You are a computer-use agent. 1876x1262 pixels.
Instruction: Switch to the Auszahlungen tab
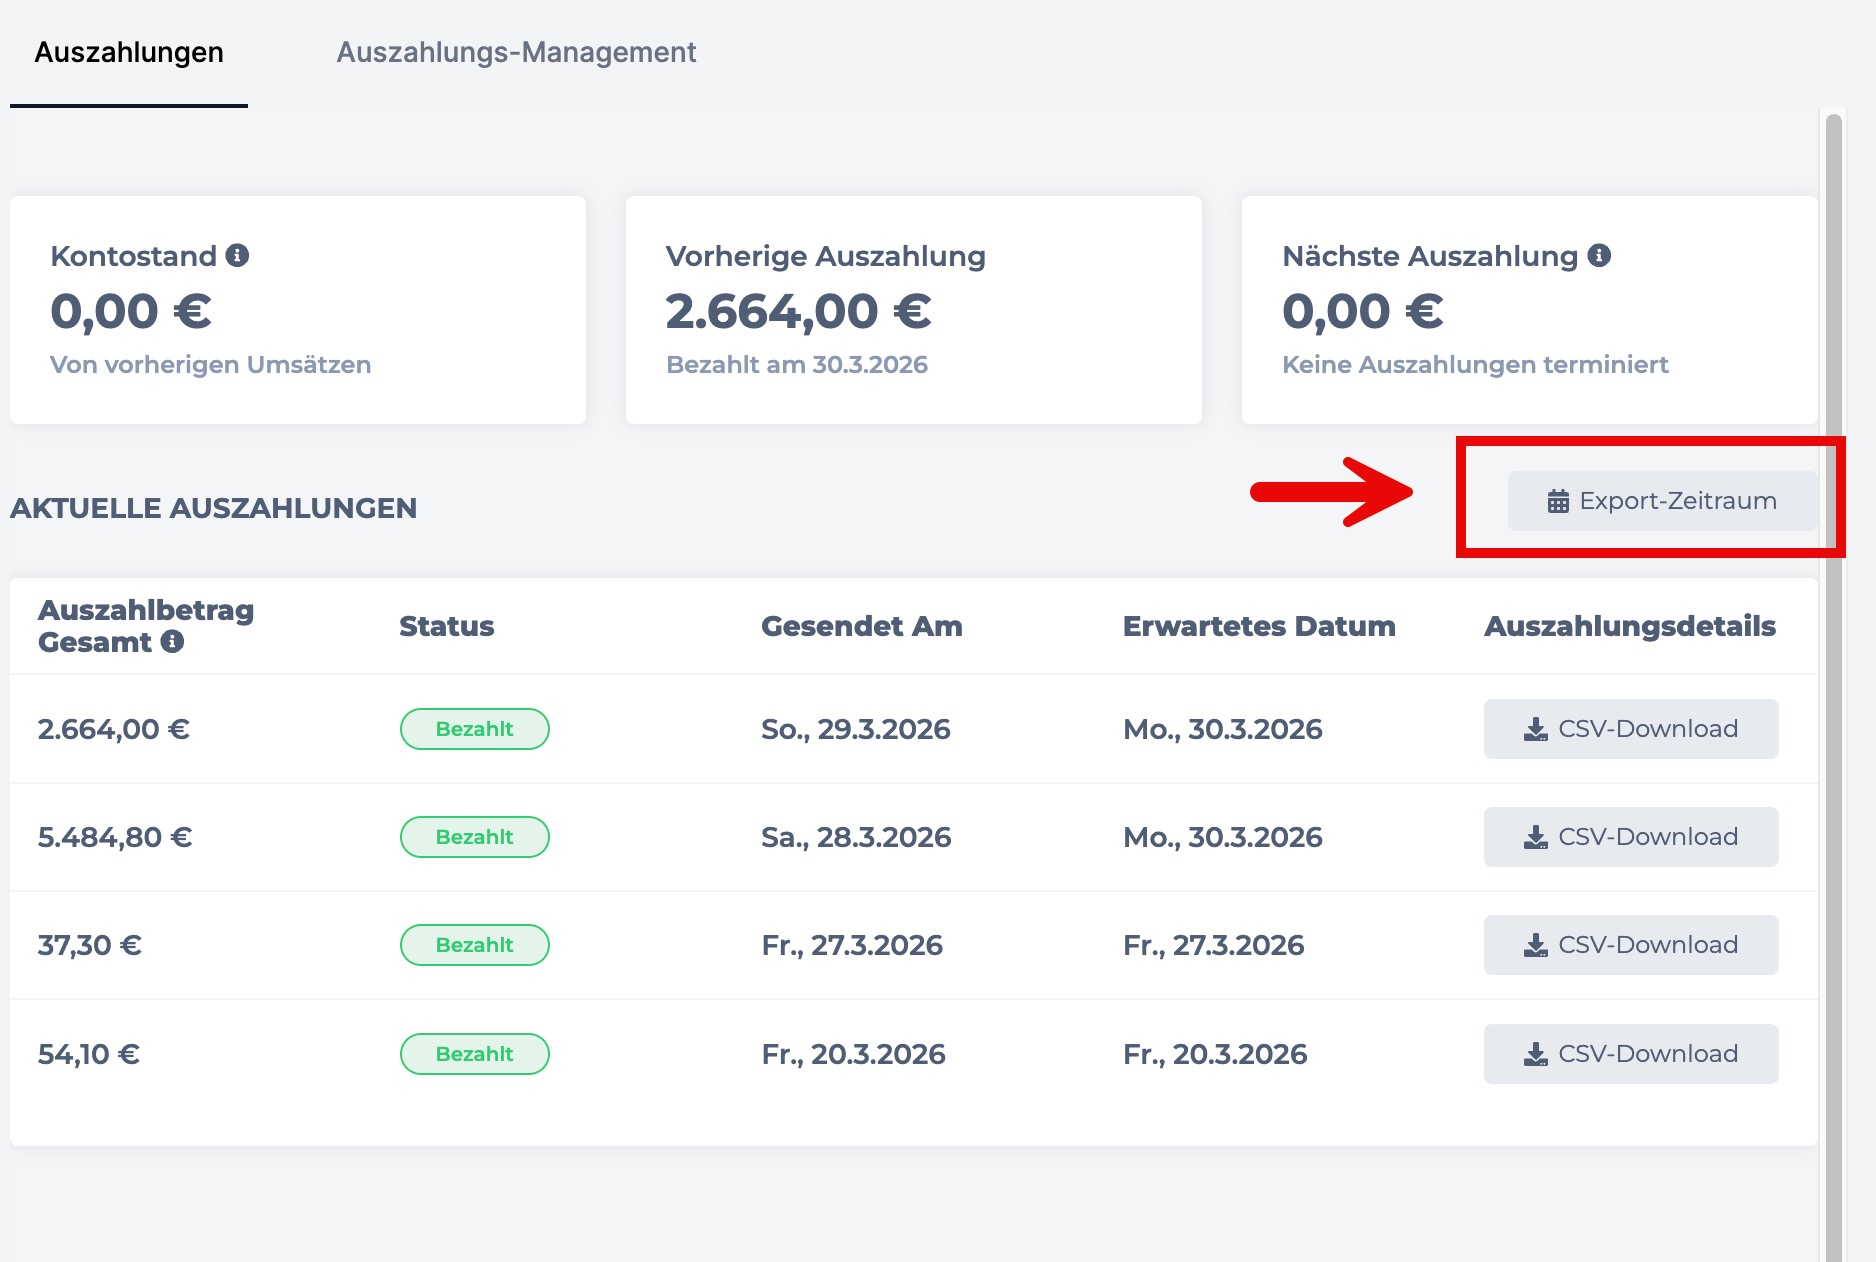[129, 53]
